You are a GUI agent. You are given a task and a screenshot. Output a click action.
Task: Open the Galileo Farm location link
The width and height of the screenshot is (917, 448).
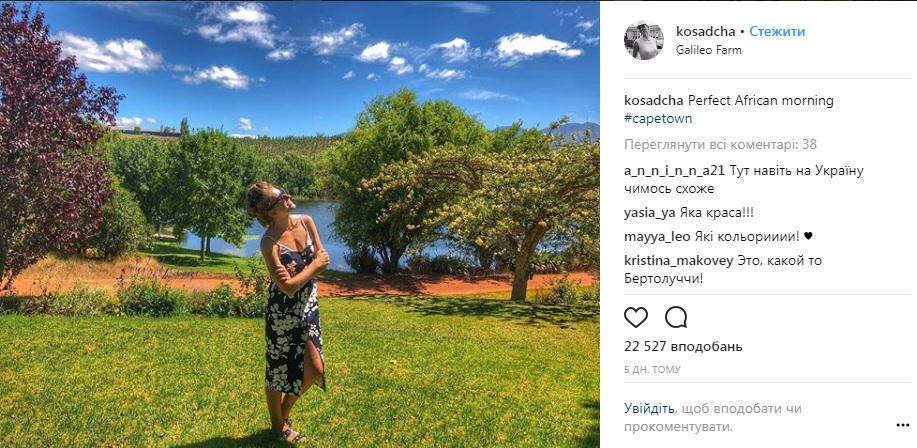tap(709, 50)
